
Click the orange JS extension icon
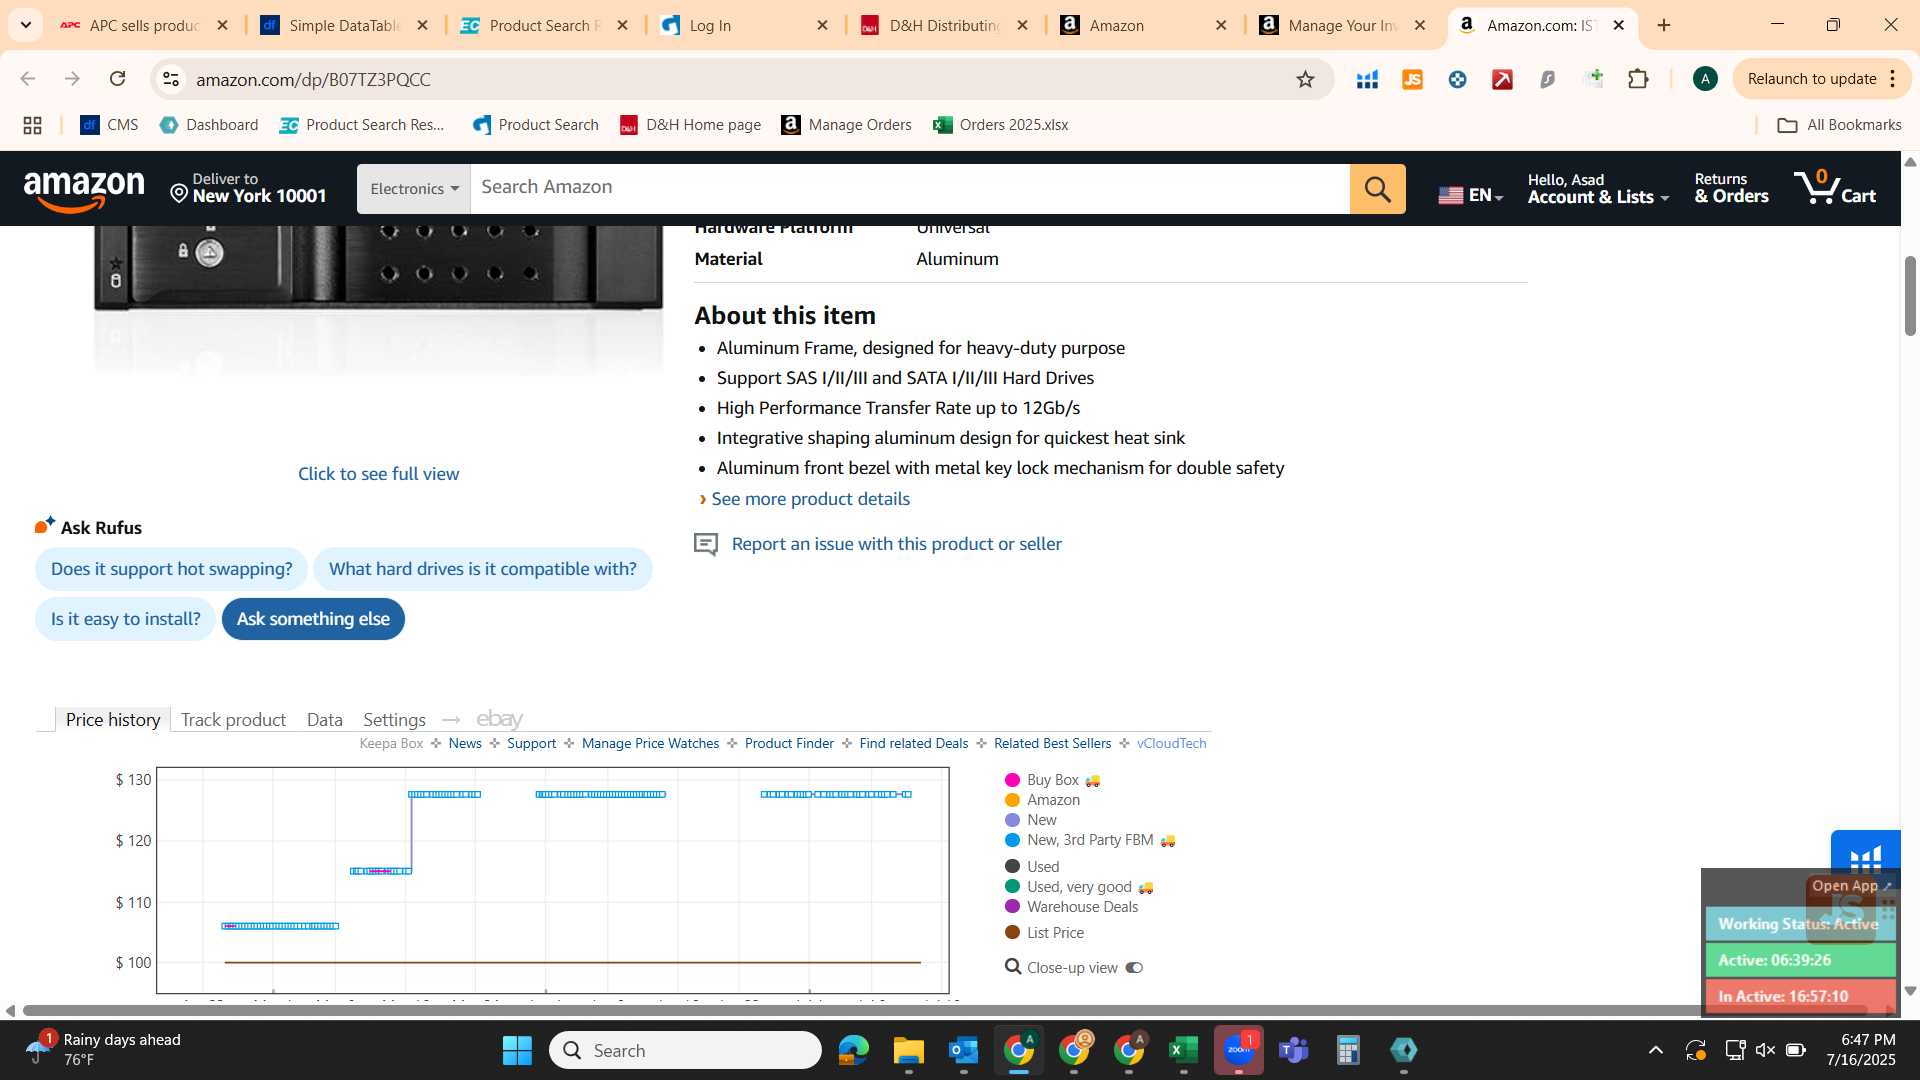point(1412,79)
